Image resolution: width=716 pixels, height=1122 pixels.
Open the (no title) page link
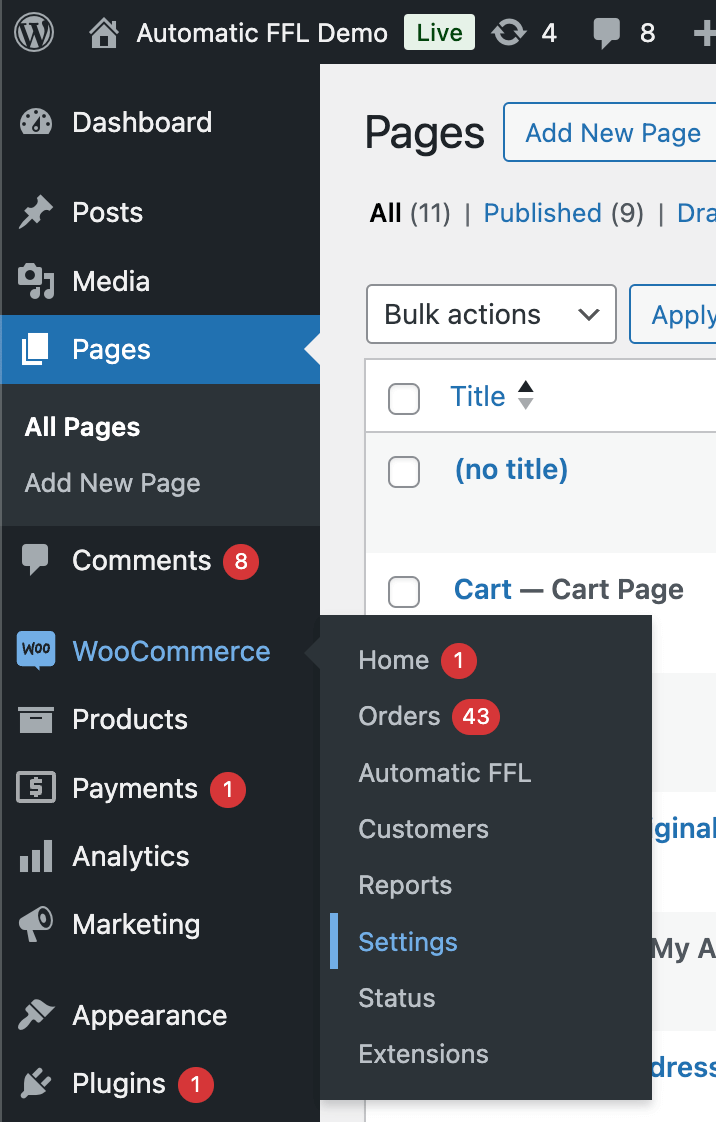click(x=511, y=470)
